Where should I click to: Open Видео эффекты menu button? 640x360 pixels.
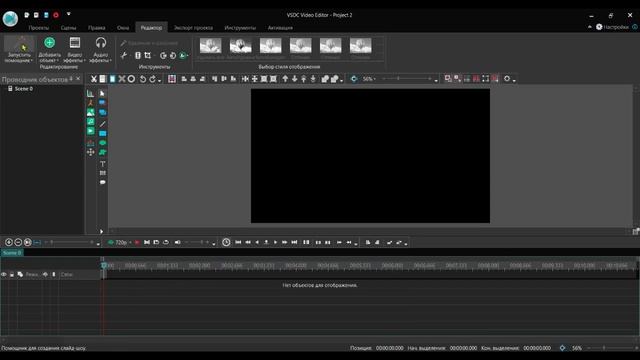point(75,49)
